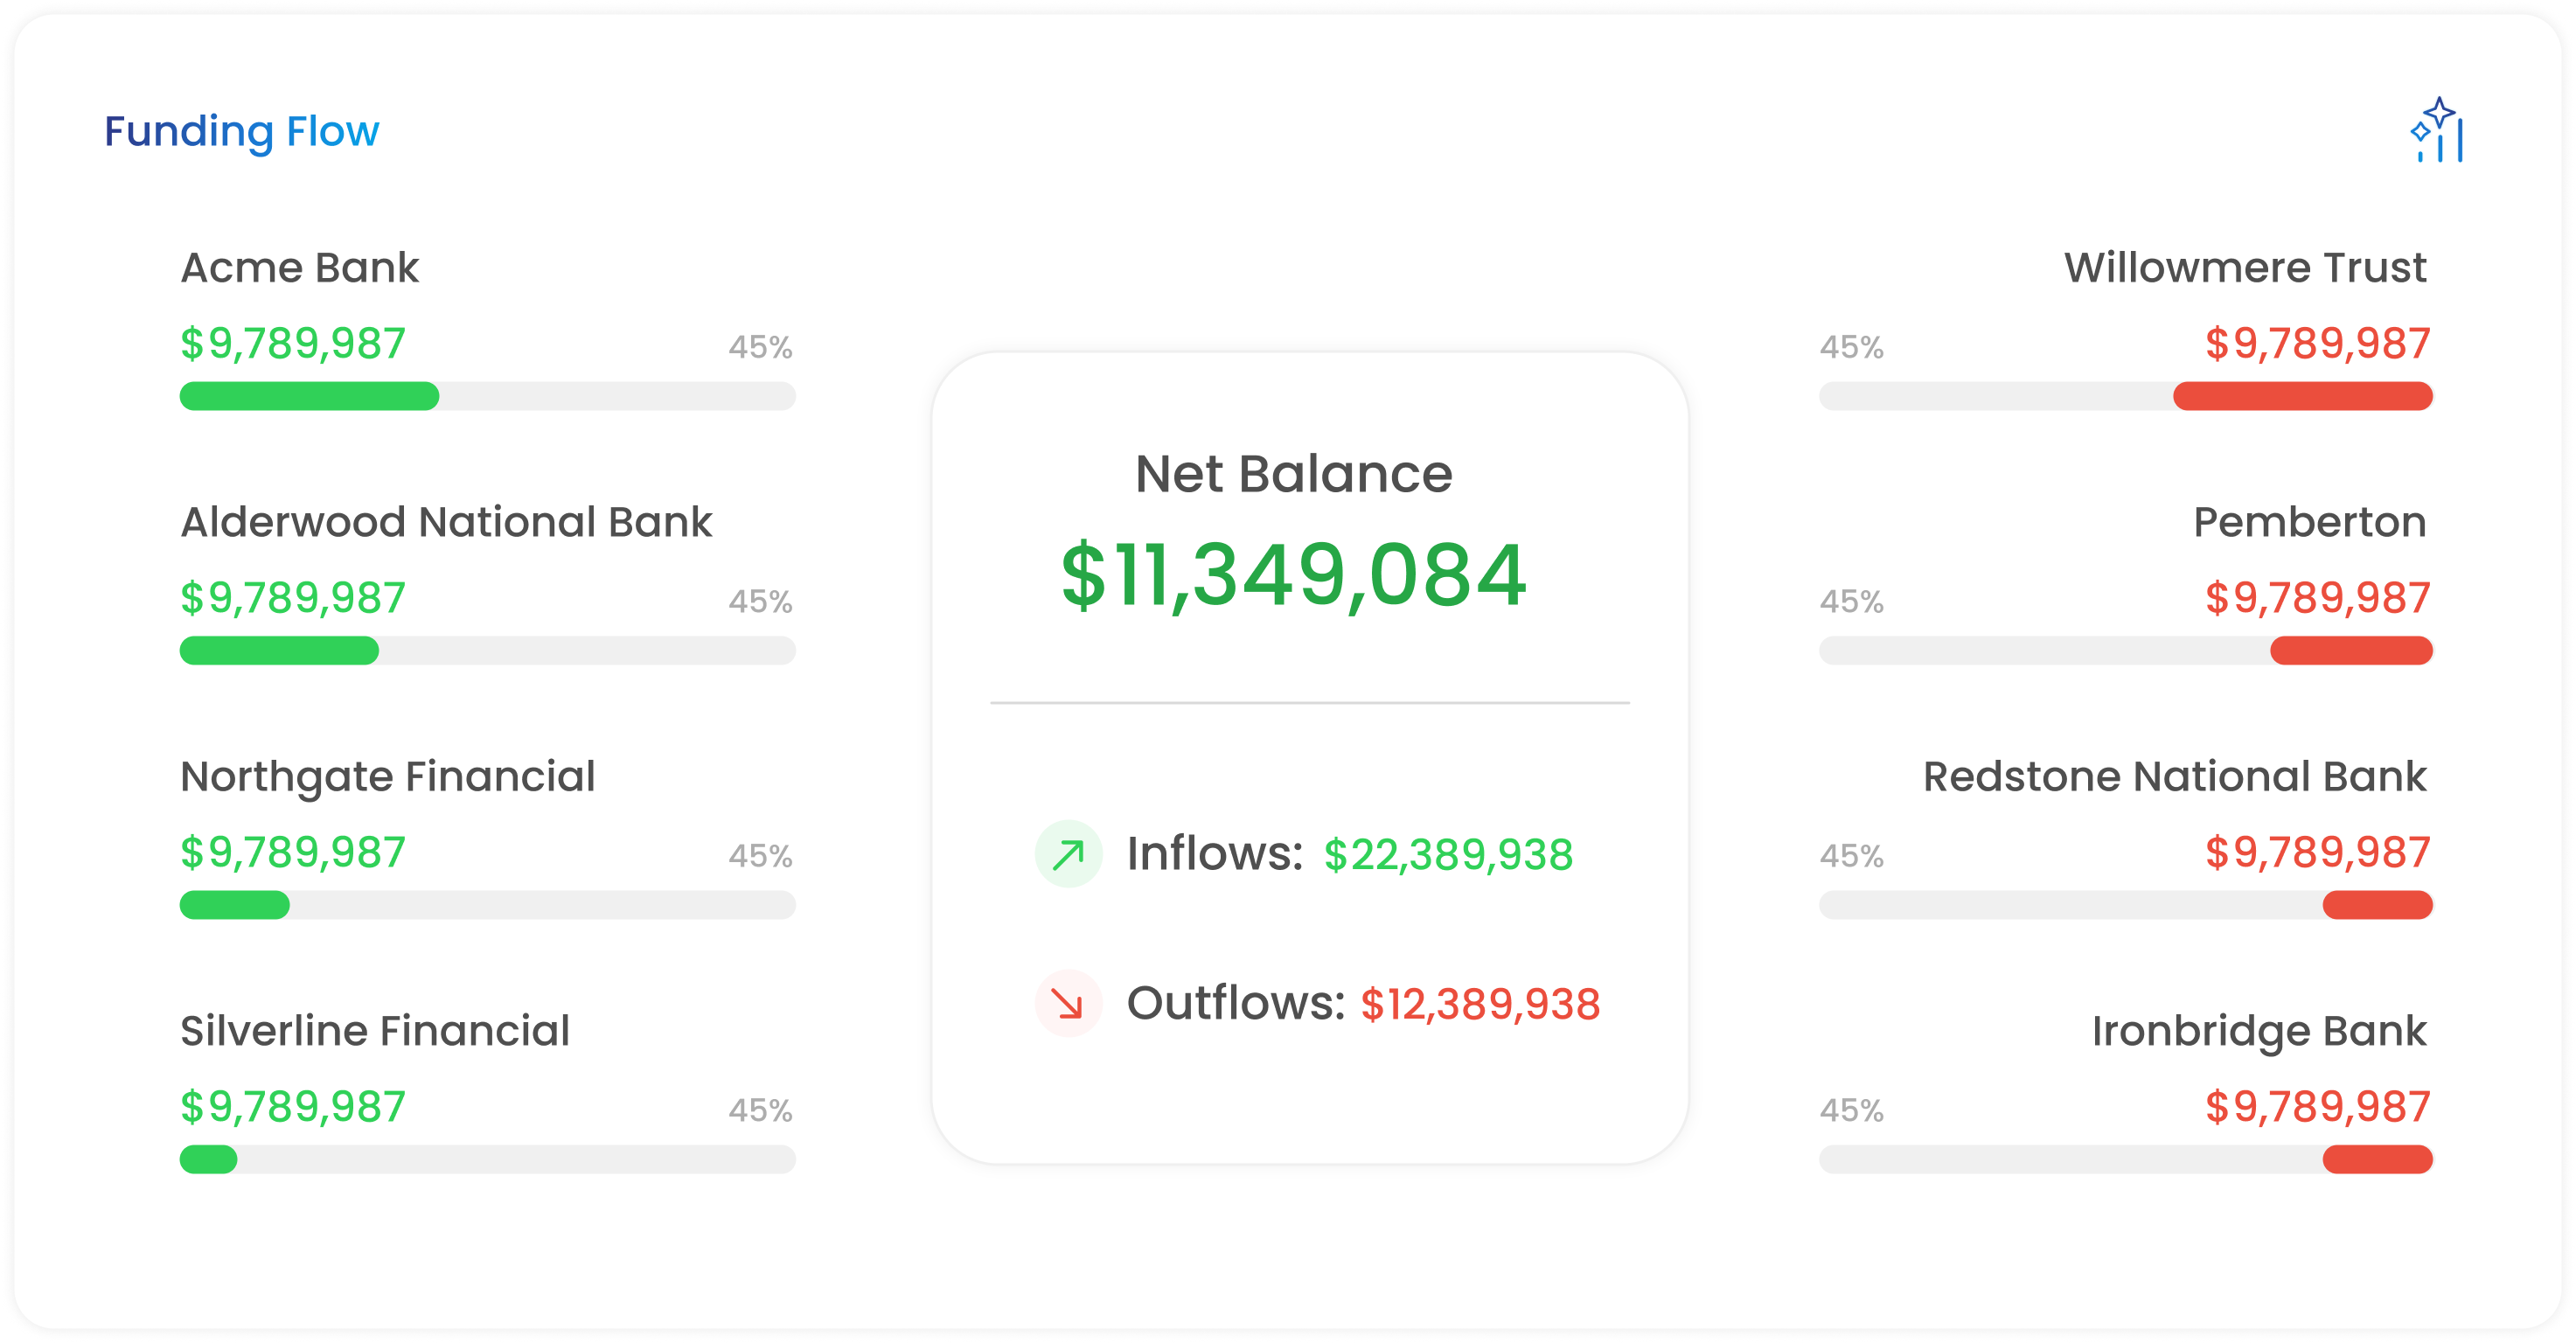This screenshot has width=2576, height=1343.
Task: Click the Northgate Financial green progress bar
Action: point(235,905)
